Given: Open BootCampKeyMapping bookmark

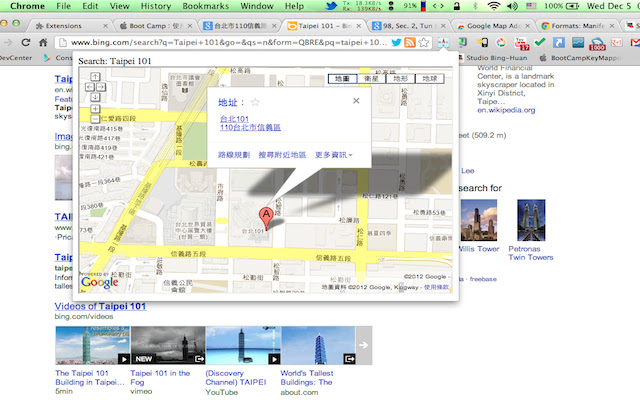Looking at the screenshot, I should tap(580, 58).
